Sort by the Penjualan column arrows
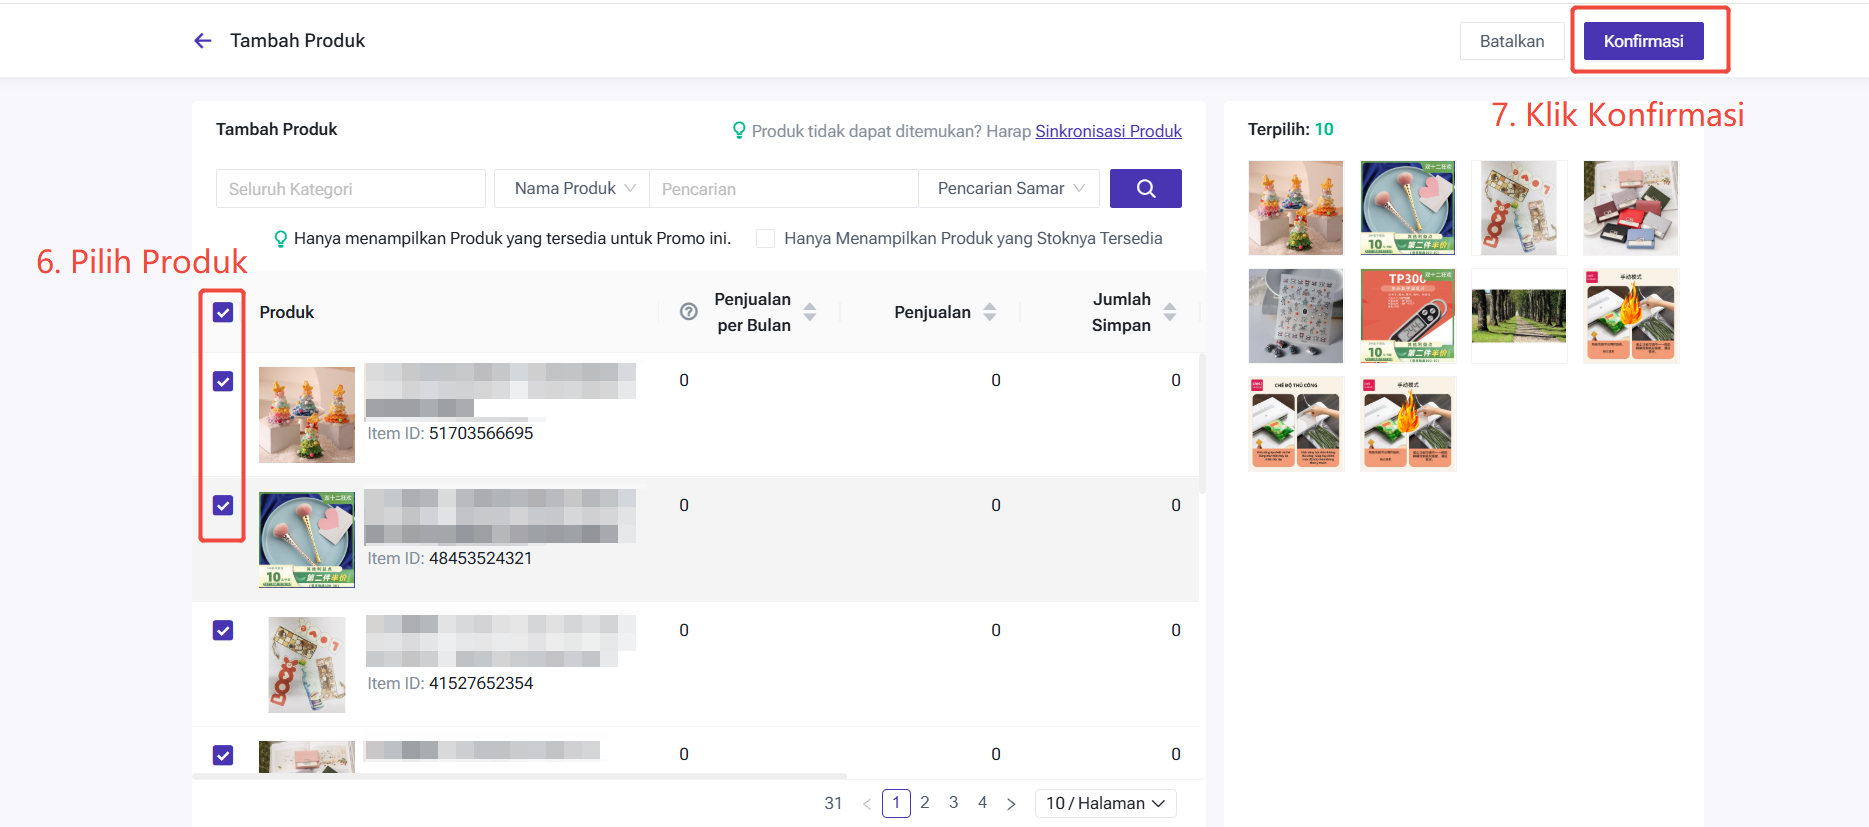Screen dimensions: 1869x827 pos(990,312)
